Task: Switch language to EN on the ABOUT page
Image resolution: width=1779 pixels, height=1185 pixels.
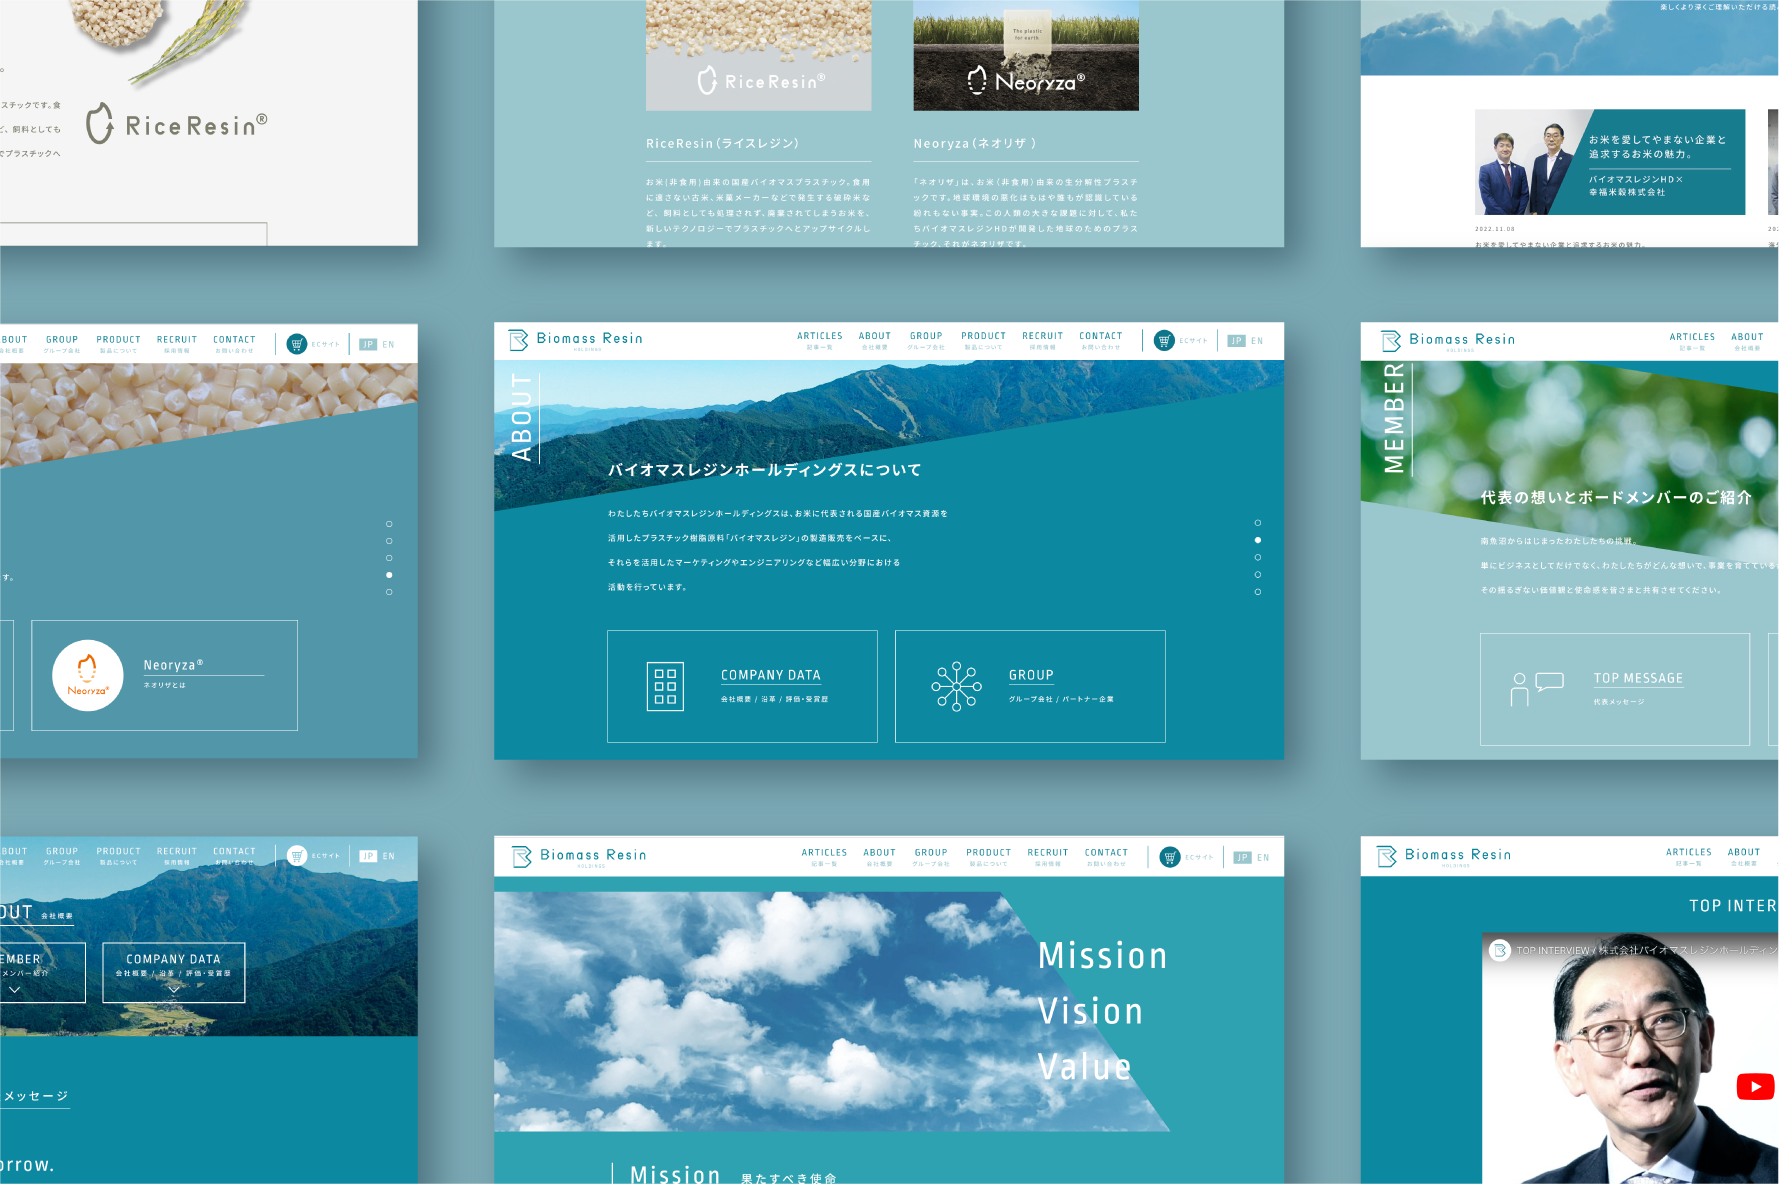Action: [1257, 341]
